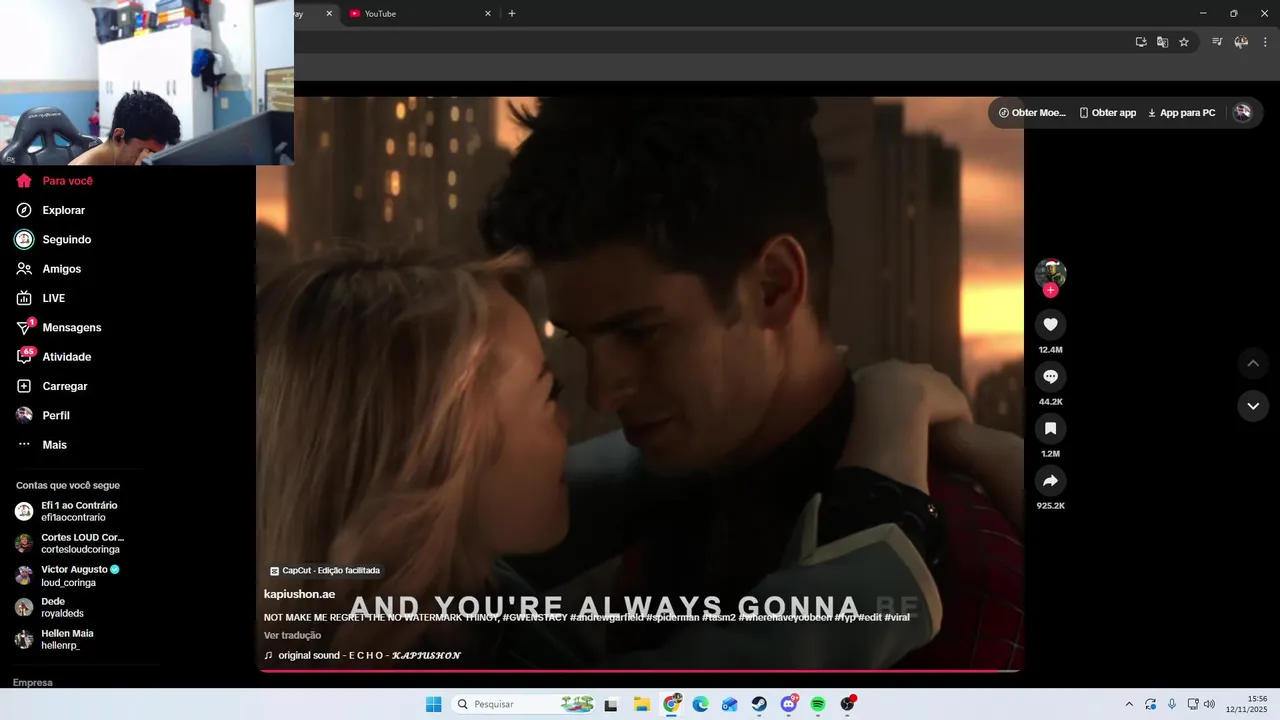This screenshot has width=1280, height=720.
Task: Show hidden system tray icons
Action: pos(1129,704)
